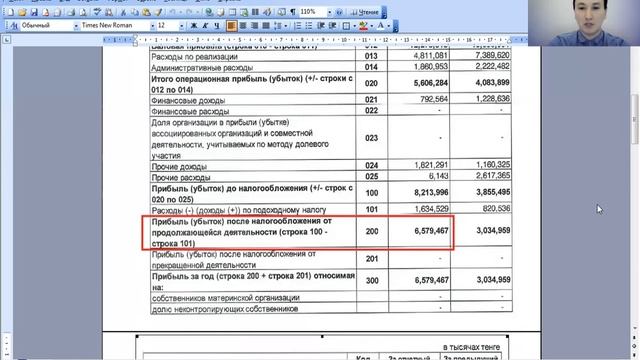Click the Open file folder icon
Image resolution: width=640 pixels, height=360 pixels.
point(22,12)
